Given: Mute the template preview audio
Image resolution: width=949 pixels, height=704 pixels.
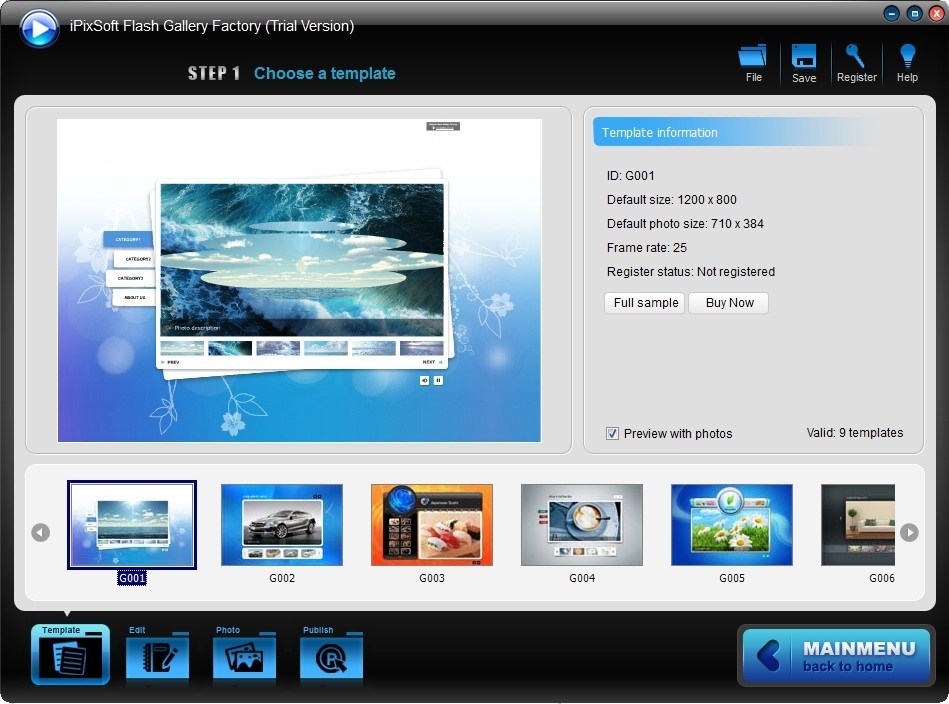Looking at the screenshot, I should pyautogui.click(x=424, y=380).
